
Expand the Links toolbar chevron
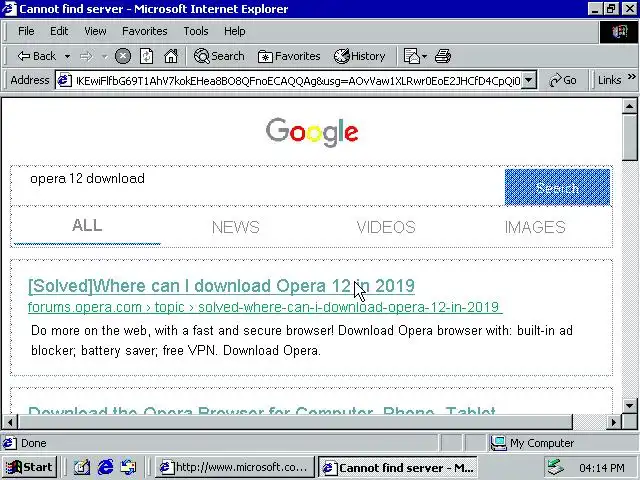point(632,76)
